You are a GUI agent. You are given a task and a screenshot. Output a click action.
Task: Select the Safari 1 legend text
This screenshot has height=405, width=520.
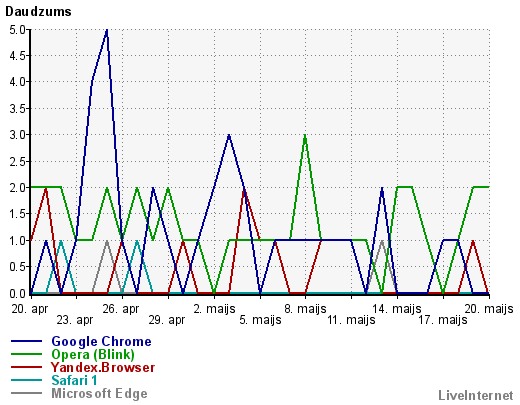click(x=74, y=380)
